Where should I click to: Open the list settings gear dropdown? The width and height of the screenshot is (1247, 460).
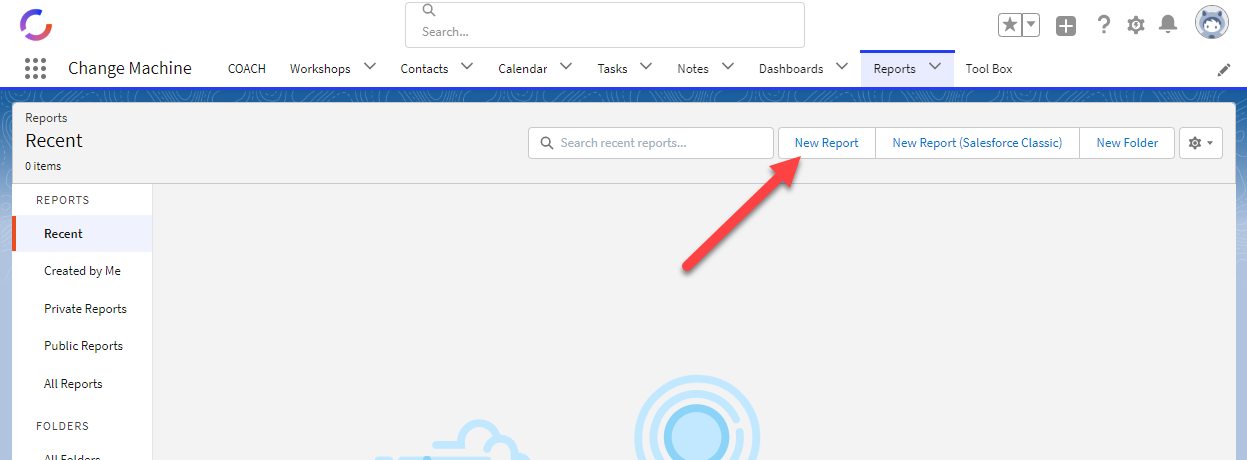(x=1201, y=143)
